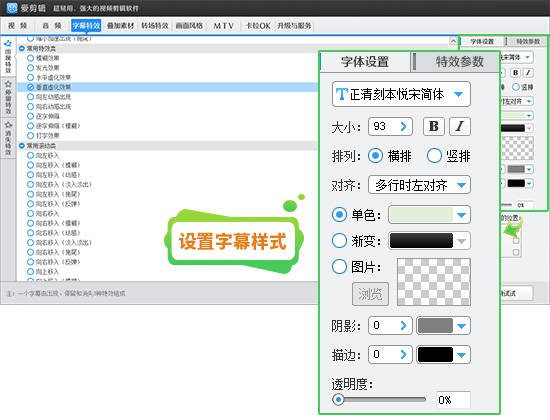
Task: Toggle Bold in the enlarged font panel
Action: (x=434, y=126)
